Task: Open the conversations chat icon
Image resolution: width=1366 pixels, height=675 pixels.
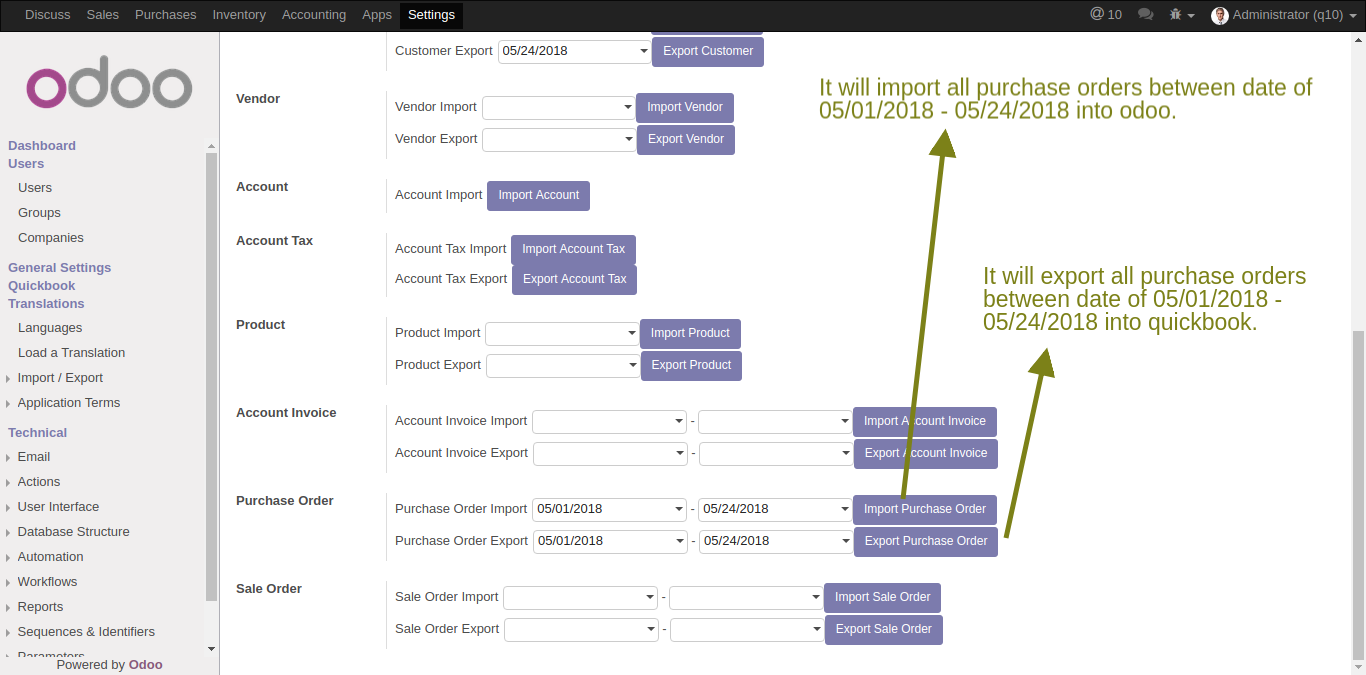Action: [1146, 15]
